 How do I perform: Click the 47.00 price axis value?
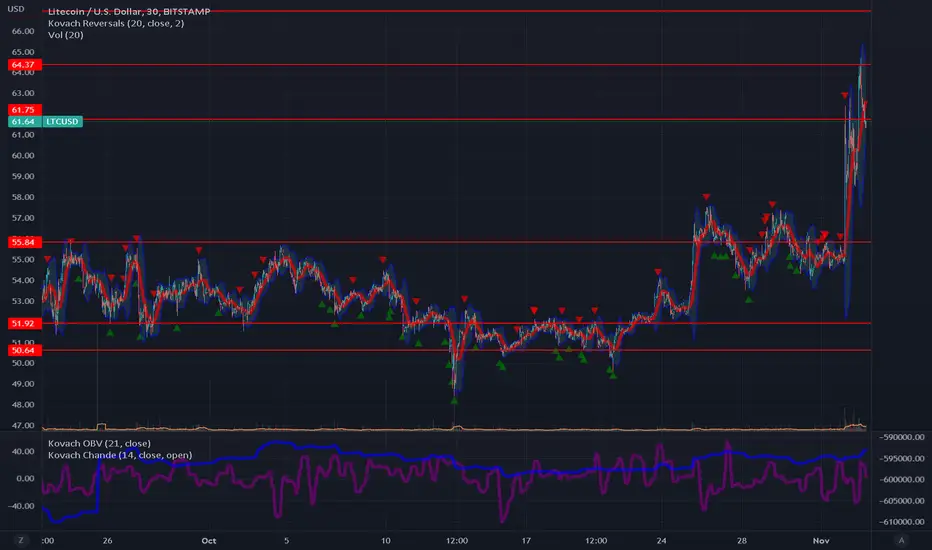pyautogui.click(x=23, y=426)
